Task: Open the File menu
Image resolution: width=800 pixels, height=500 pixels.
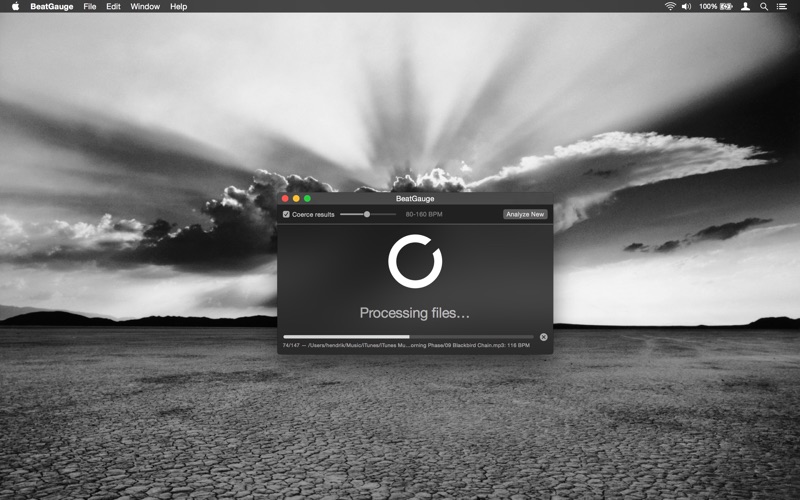Action: click(90, 6)
